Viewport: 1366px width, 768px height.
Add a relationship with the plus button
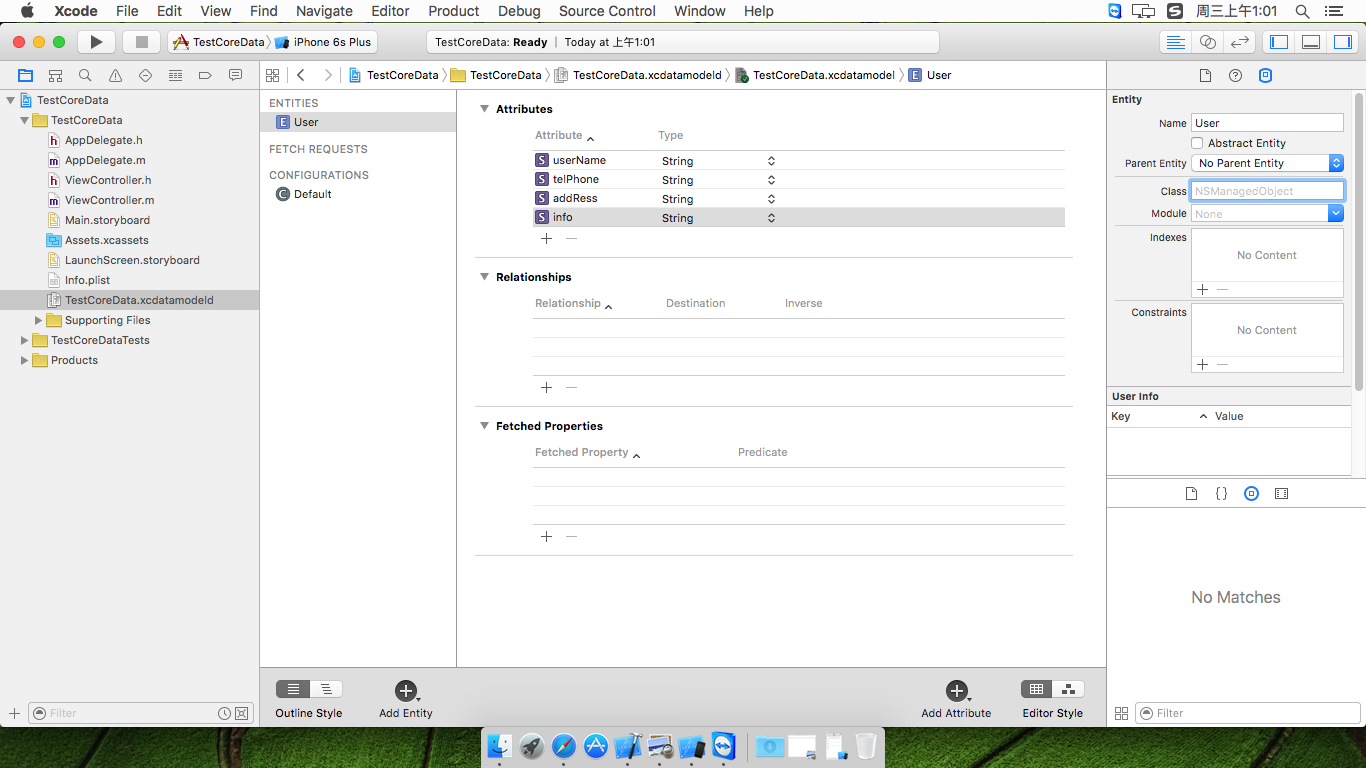point(546,387)
